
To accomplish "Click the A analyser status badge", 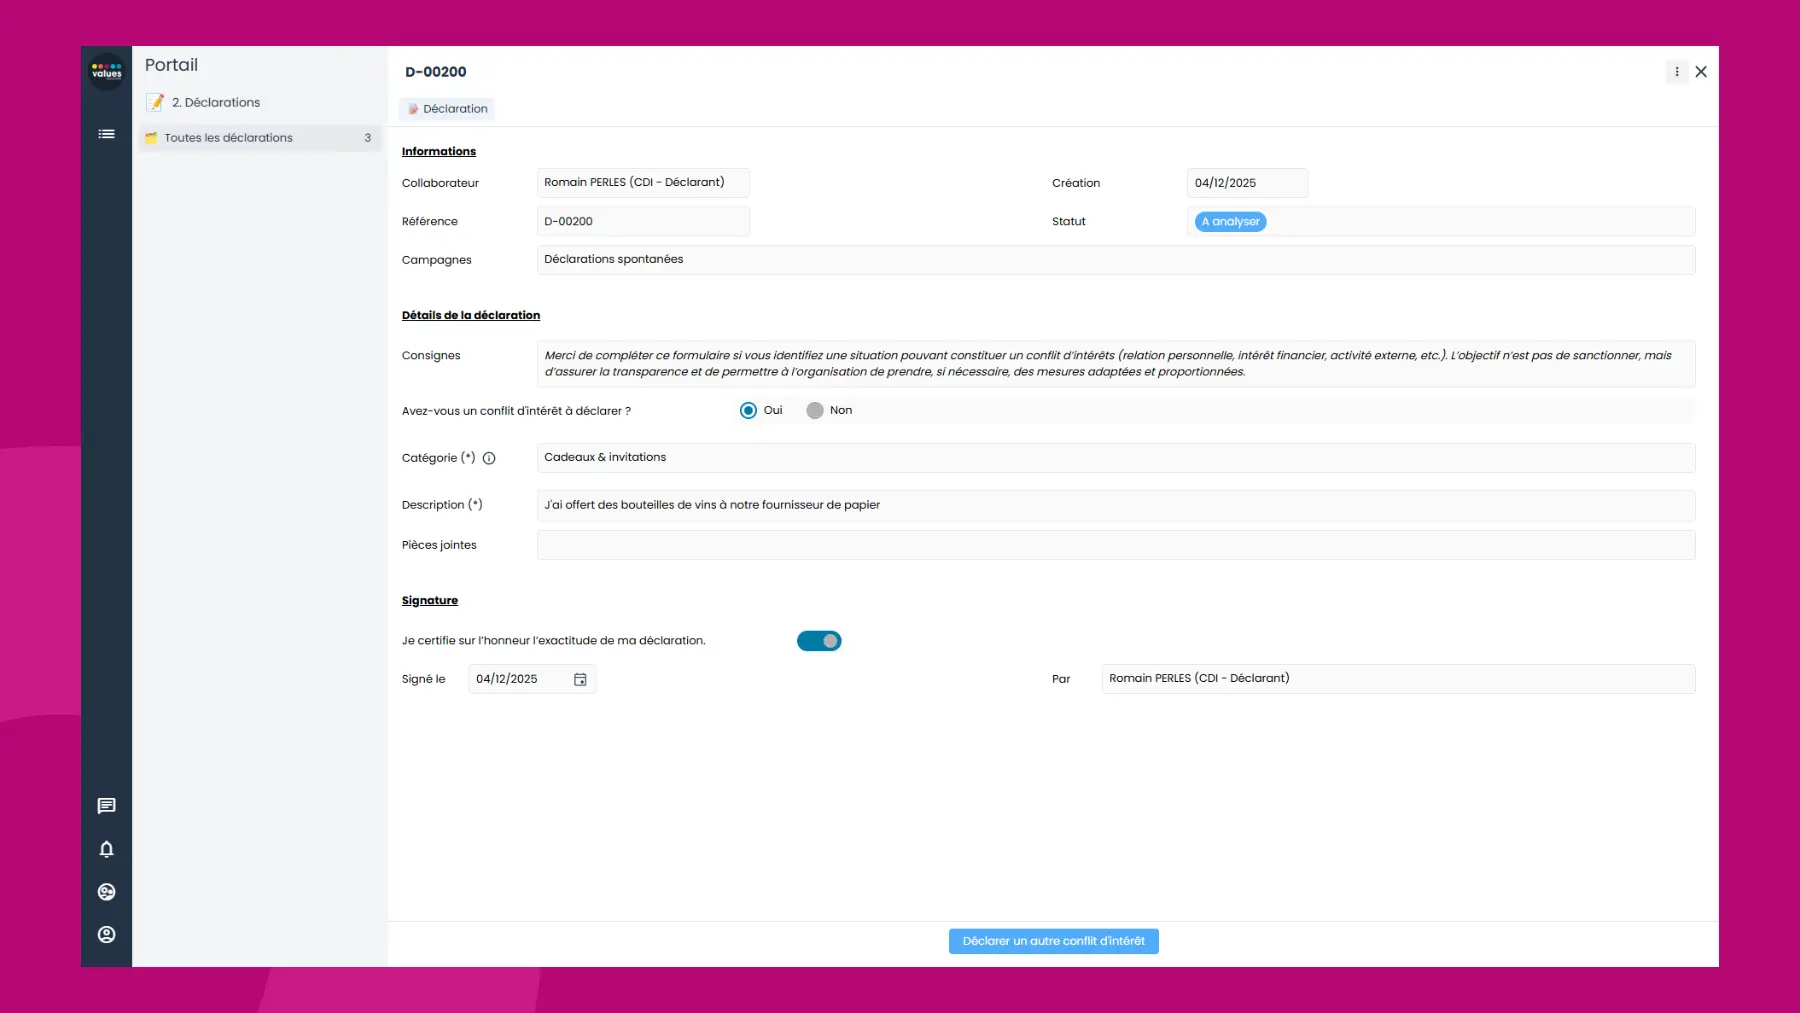I will click(1229, 221).
